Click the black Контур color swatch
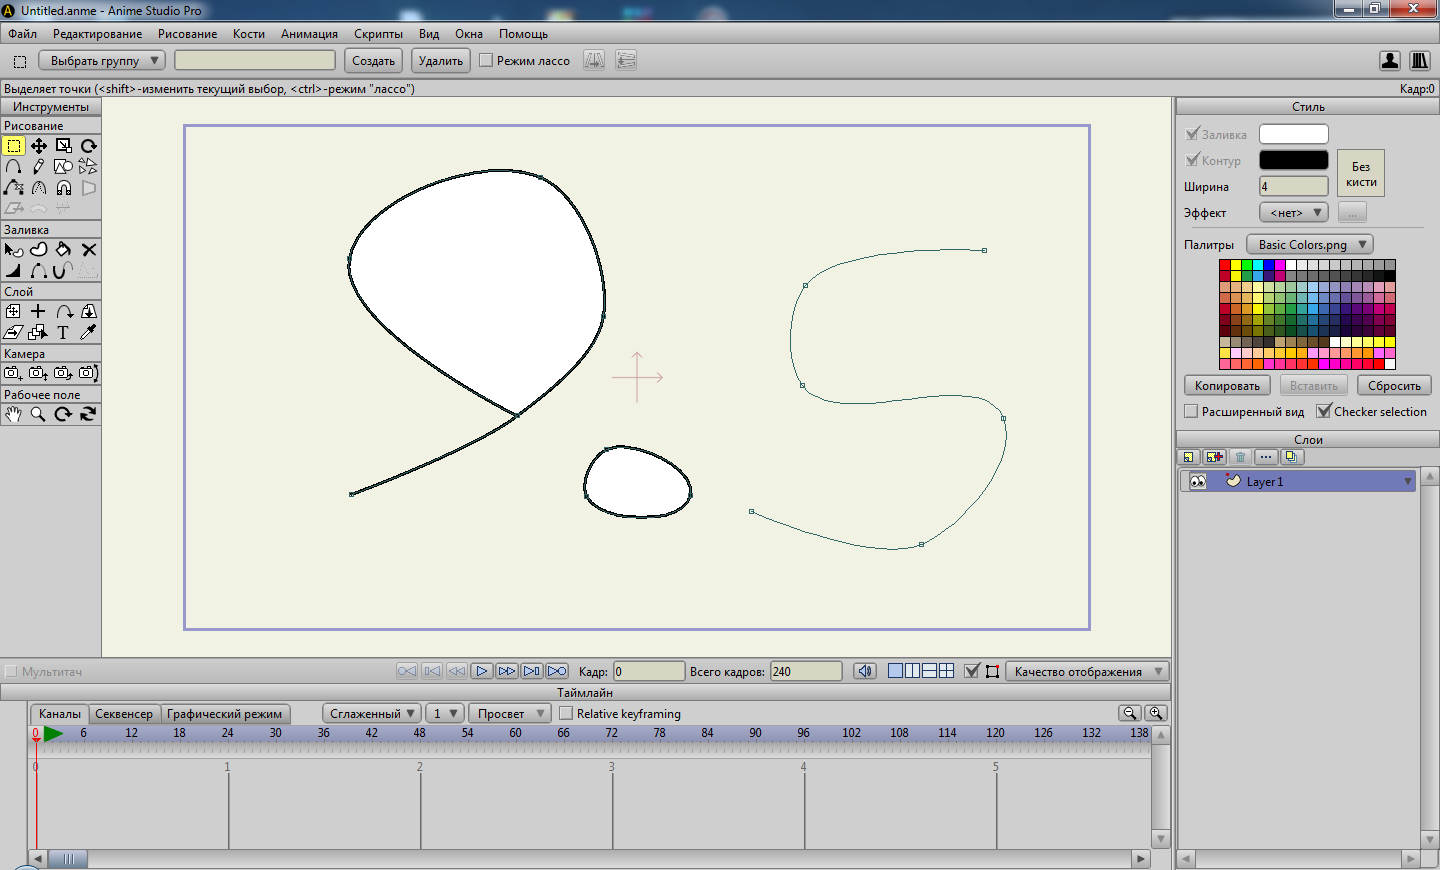Viewport: 1440px width, 870px height. coord(1293,160)
